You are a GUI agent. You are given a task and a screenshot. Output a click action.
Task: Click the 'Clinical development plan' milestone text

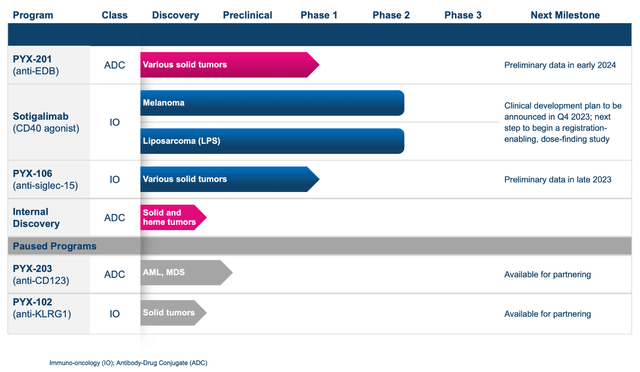click(562, 122)
